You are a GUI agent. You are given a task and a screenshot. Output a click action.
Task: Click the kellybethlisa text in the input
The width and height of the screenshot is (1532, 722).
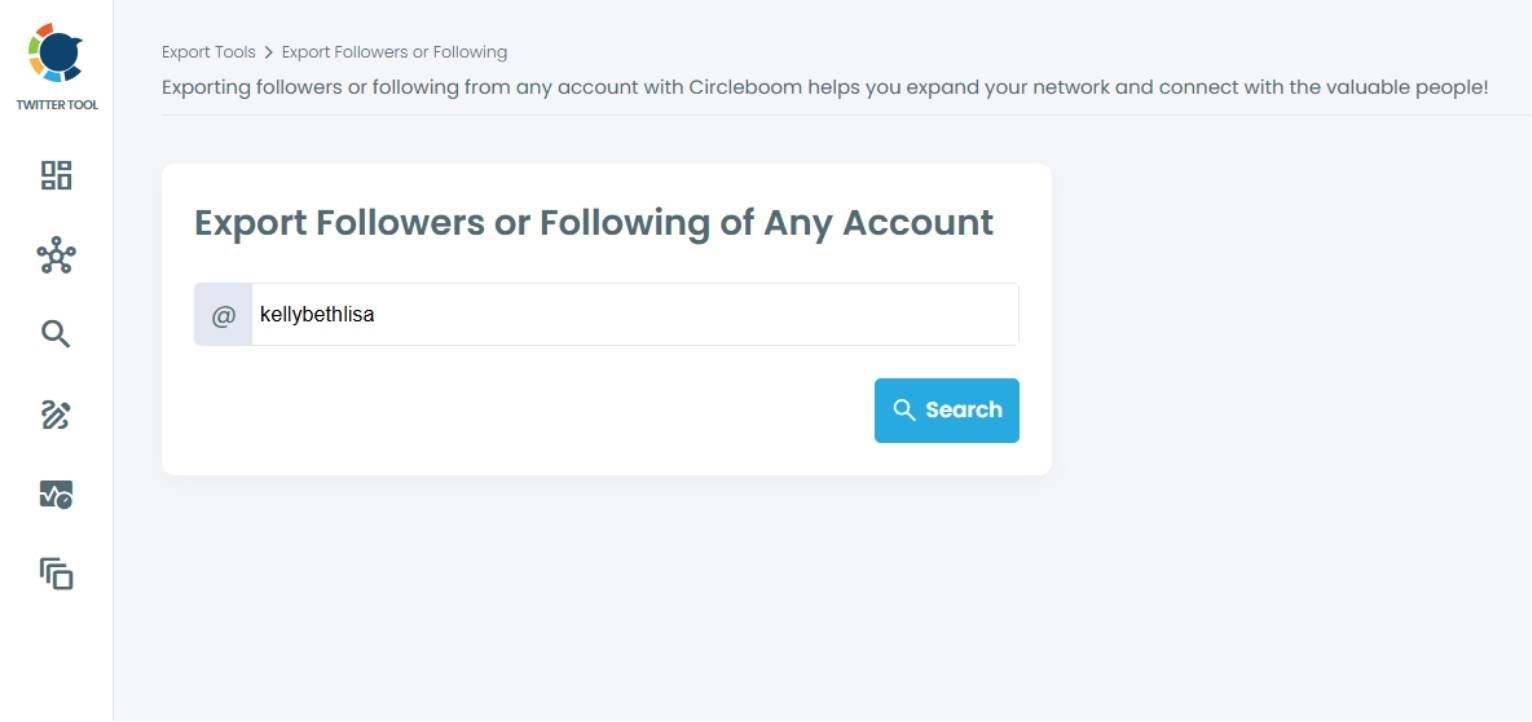tap(317, 314)
